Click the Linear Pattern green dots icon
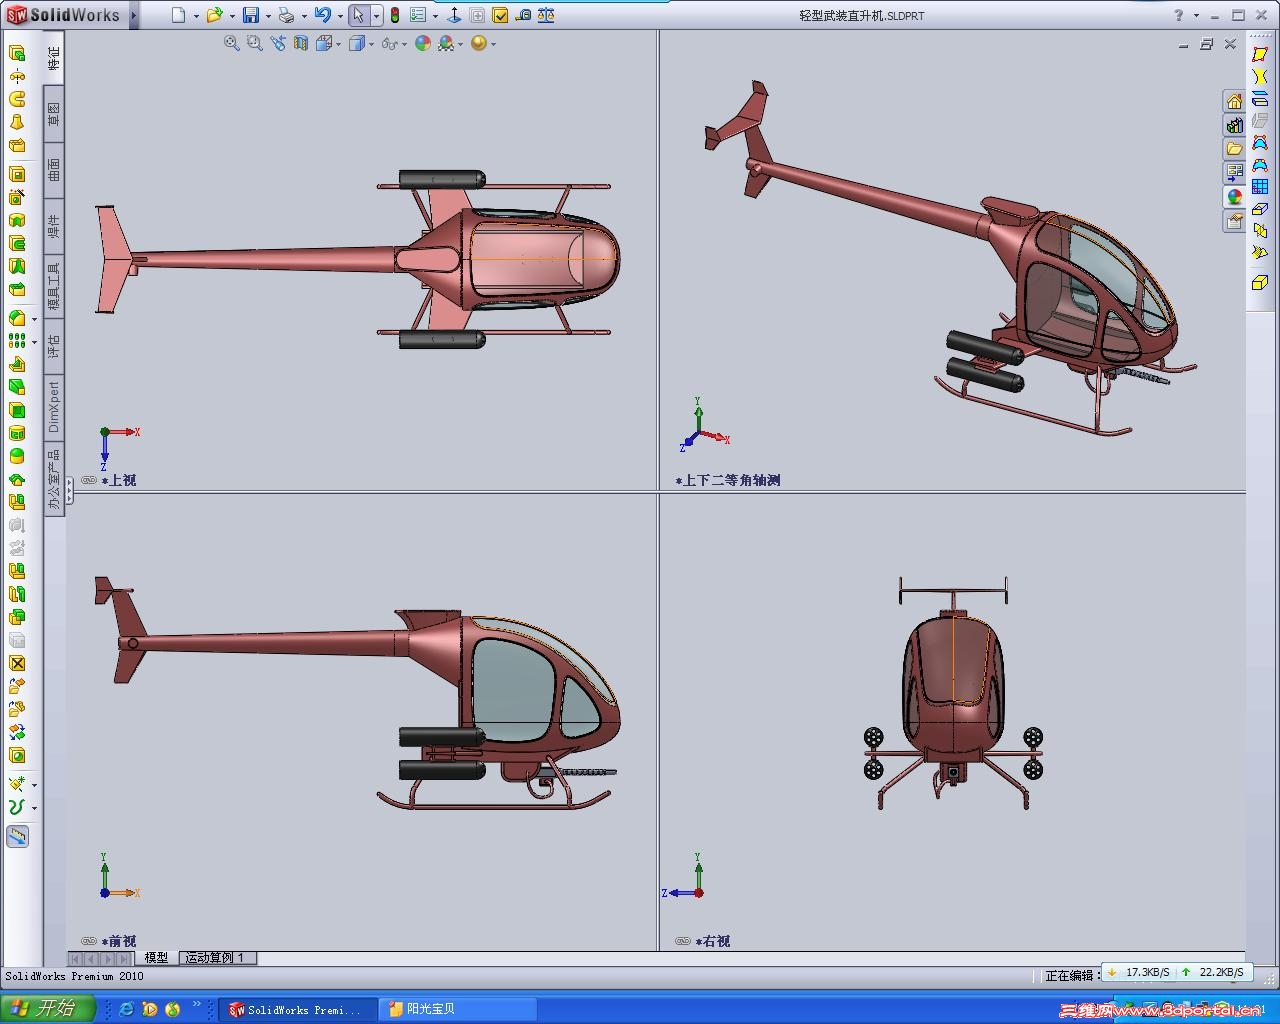Viewport: 1280px width, 1024px height. click(x=17, y=341)
